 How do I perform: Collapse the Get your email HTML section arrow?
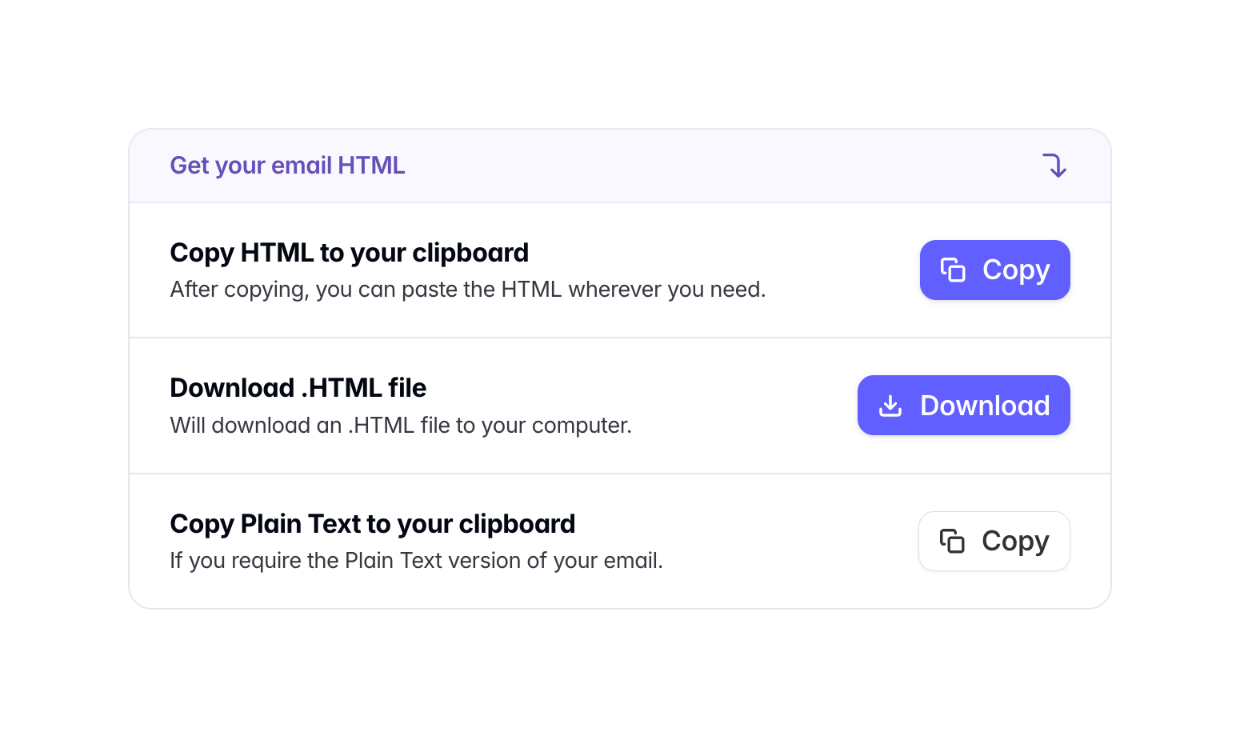(1054, 166)
